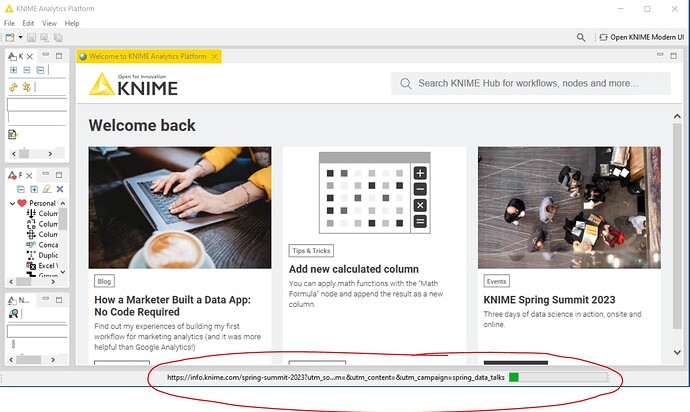690x412 pixels.
Task: Minimize the Node Repository panel
Action: click(46, 299)
